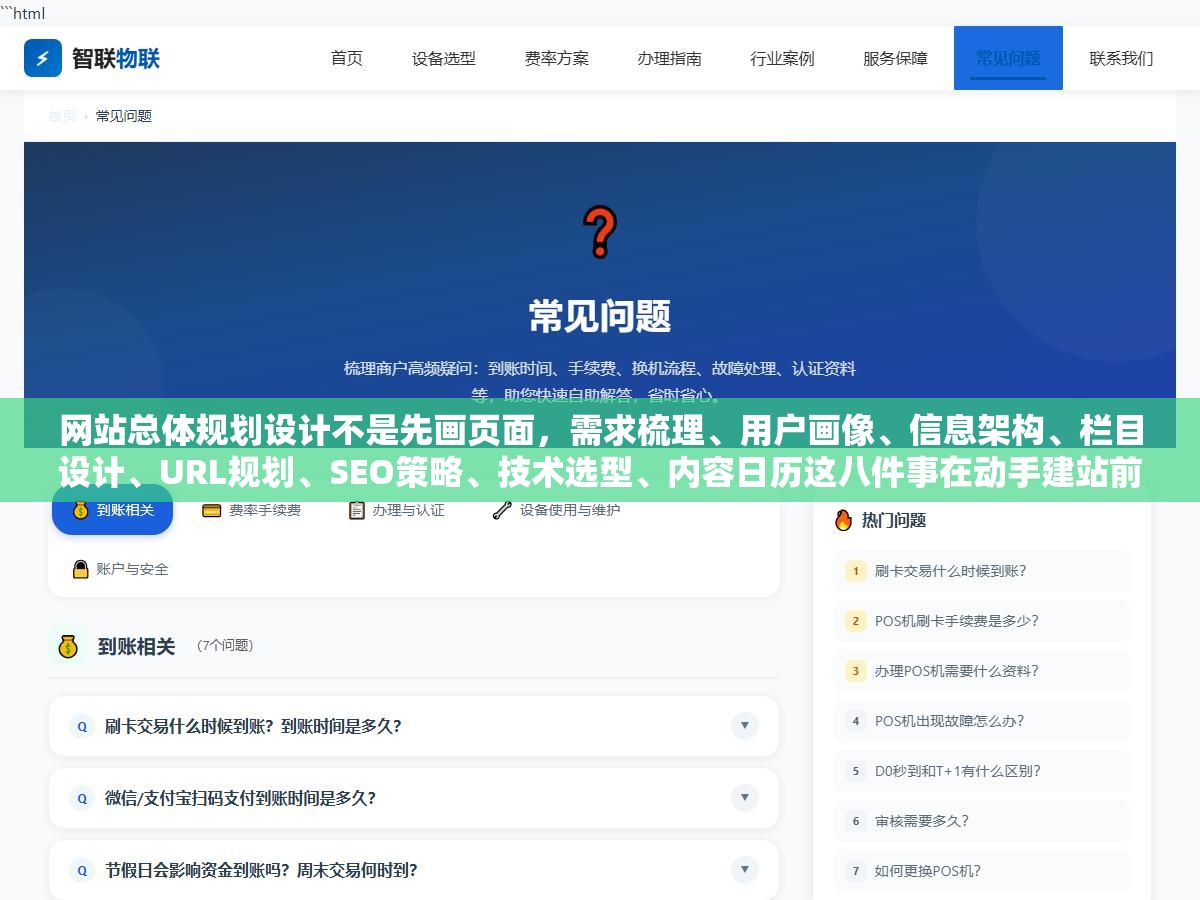The image size is (1200, 900).
Task: Click the (7个问题) count label
Action: (225, 646)
